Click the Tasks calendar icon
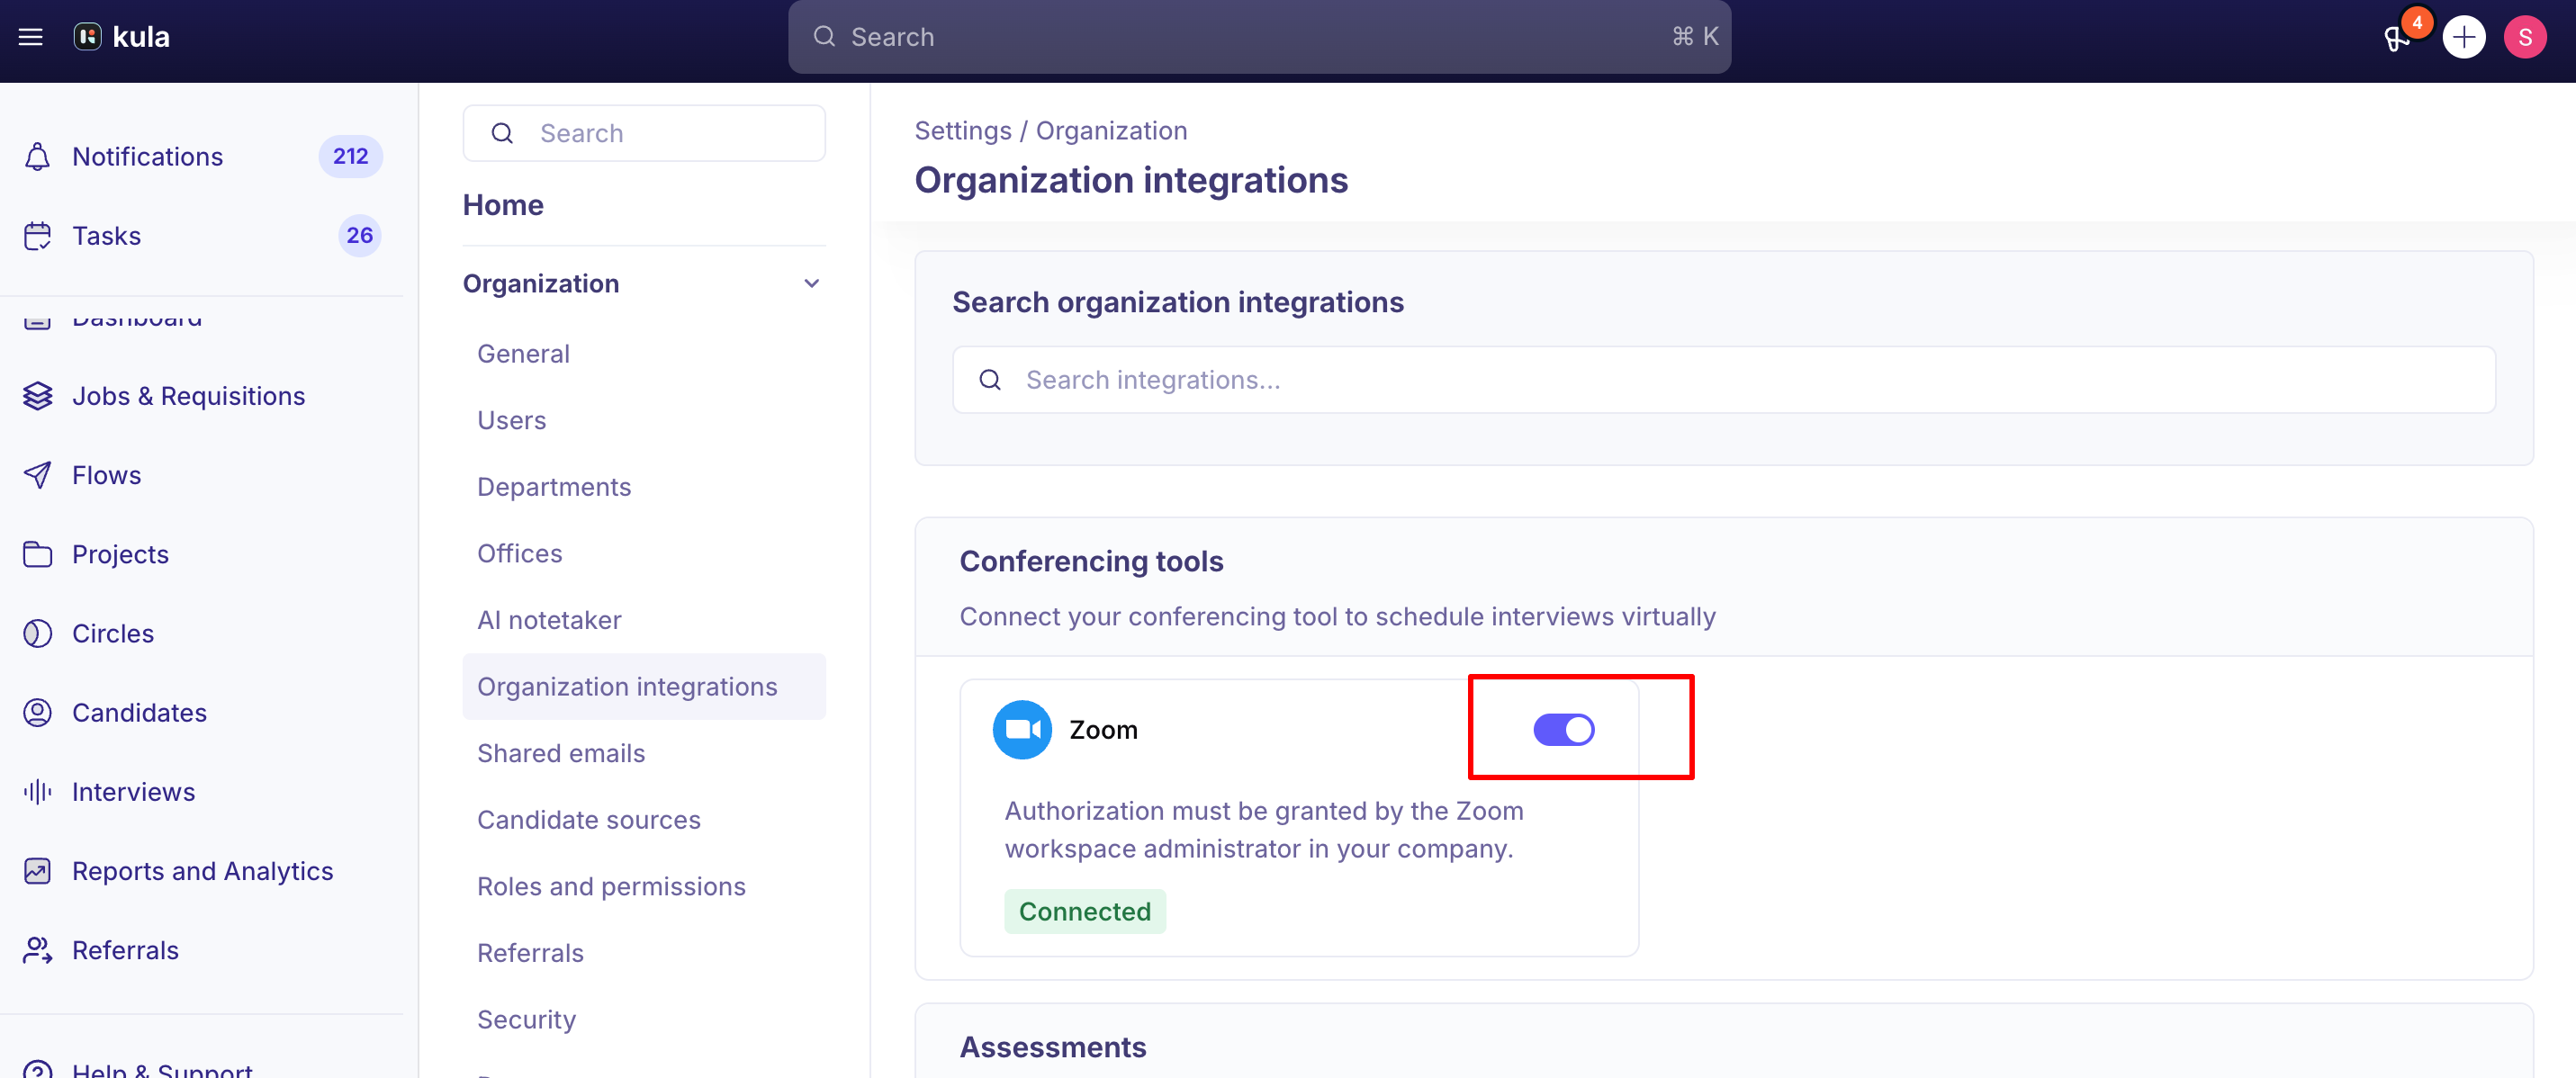 [37, 236]
